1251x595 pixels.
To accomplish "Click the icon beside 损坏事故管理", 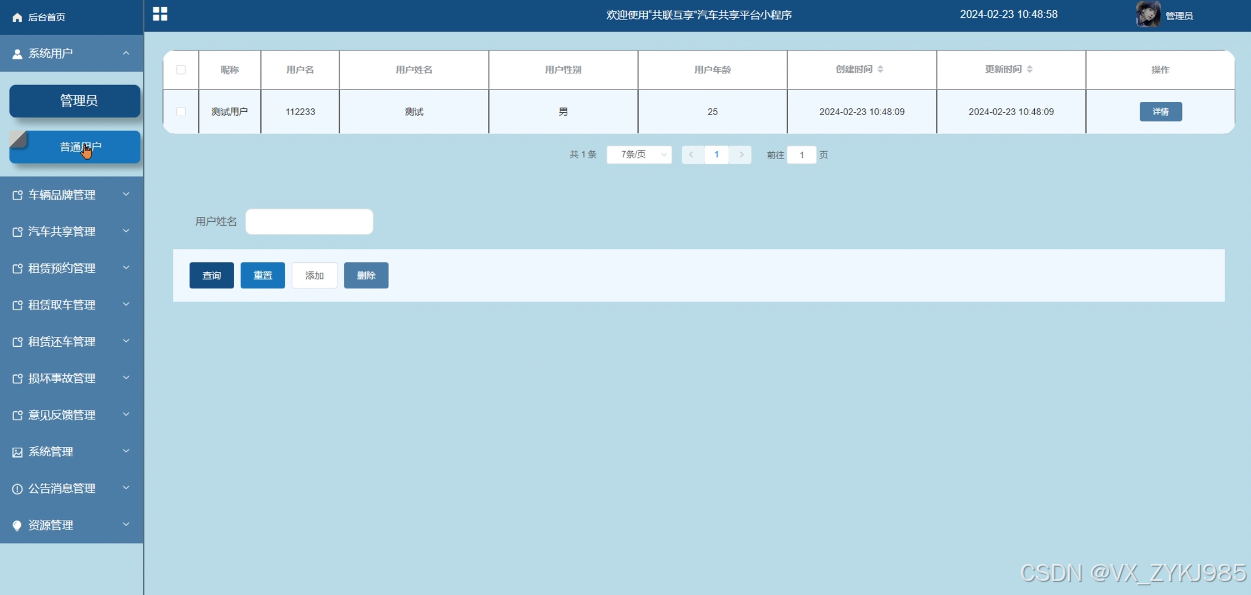I will 17,379.
